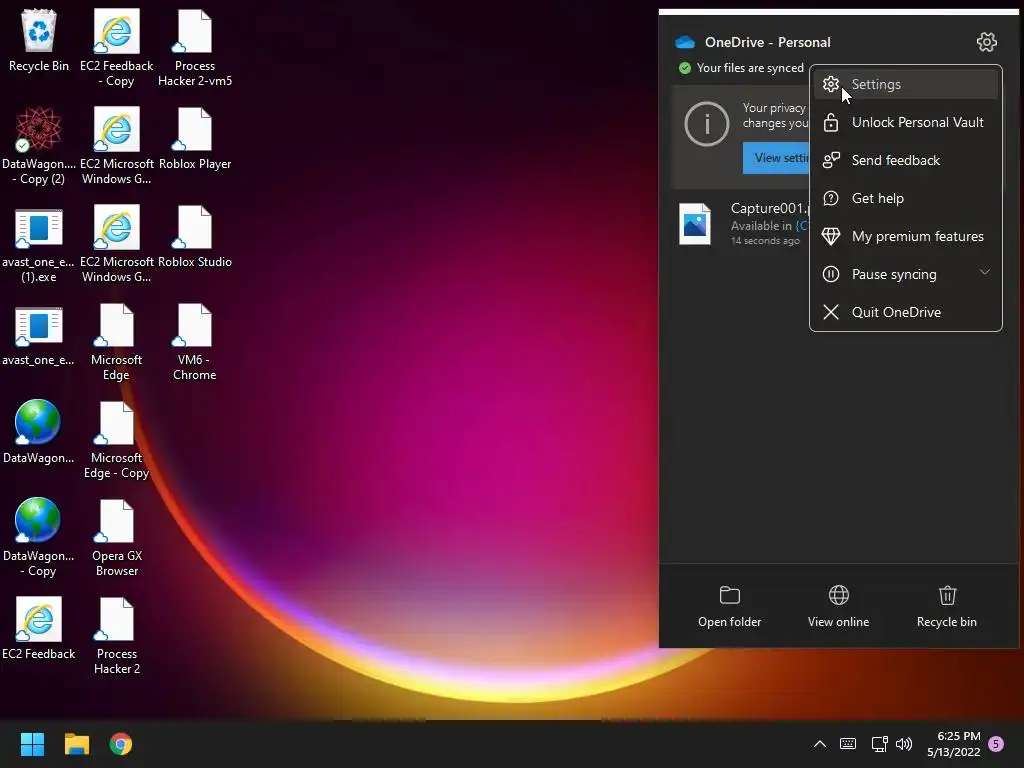Viewport: 1024px width, 768px height.
Task: Select Settings in the OneDrive menu
Action: pyautogui.click(x=905, y=84)
